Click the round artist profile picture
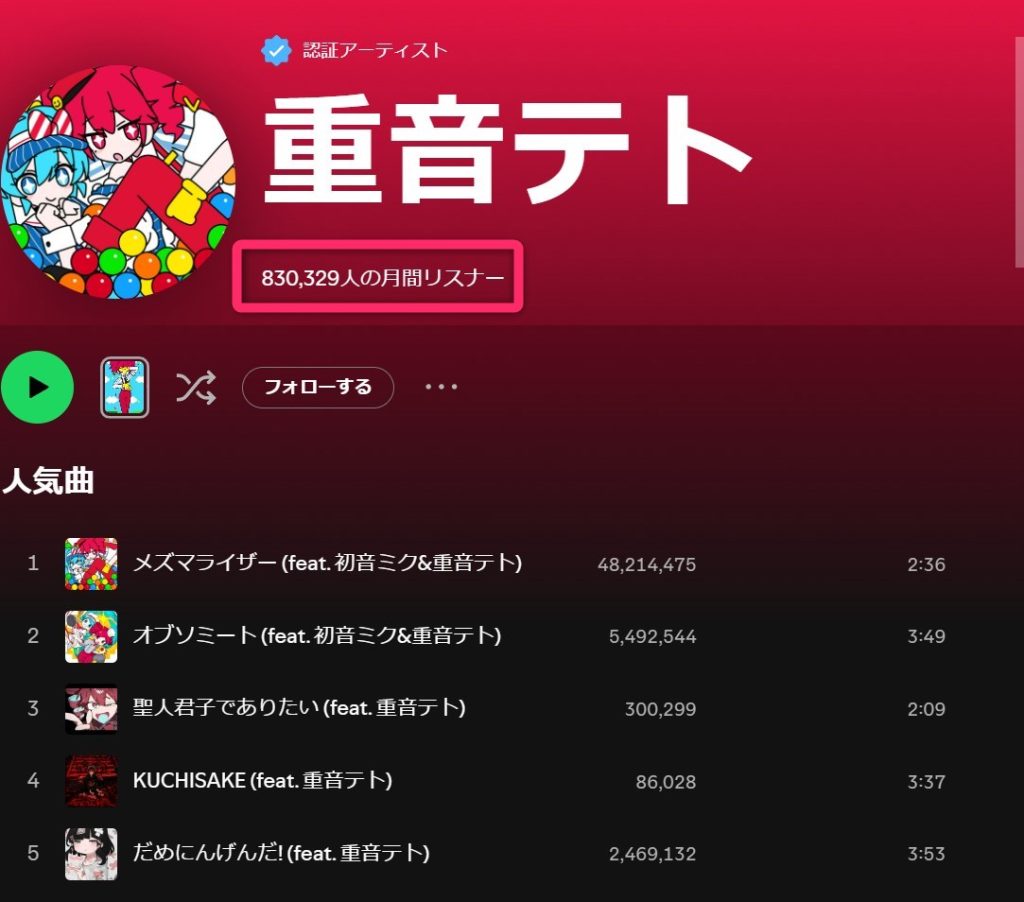 [116, 182]
